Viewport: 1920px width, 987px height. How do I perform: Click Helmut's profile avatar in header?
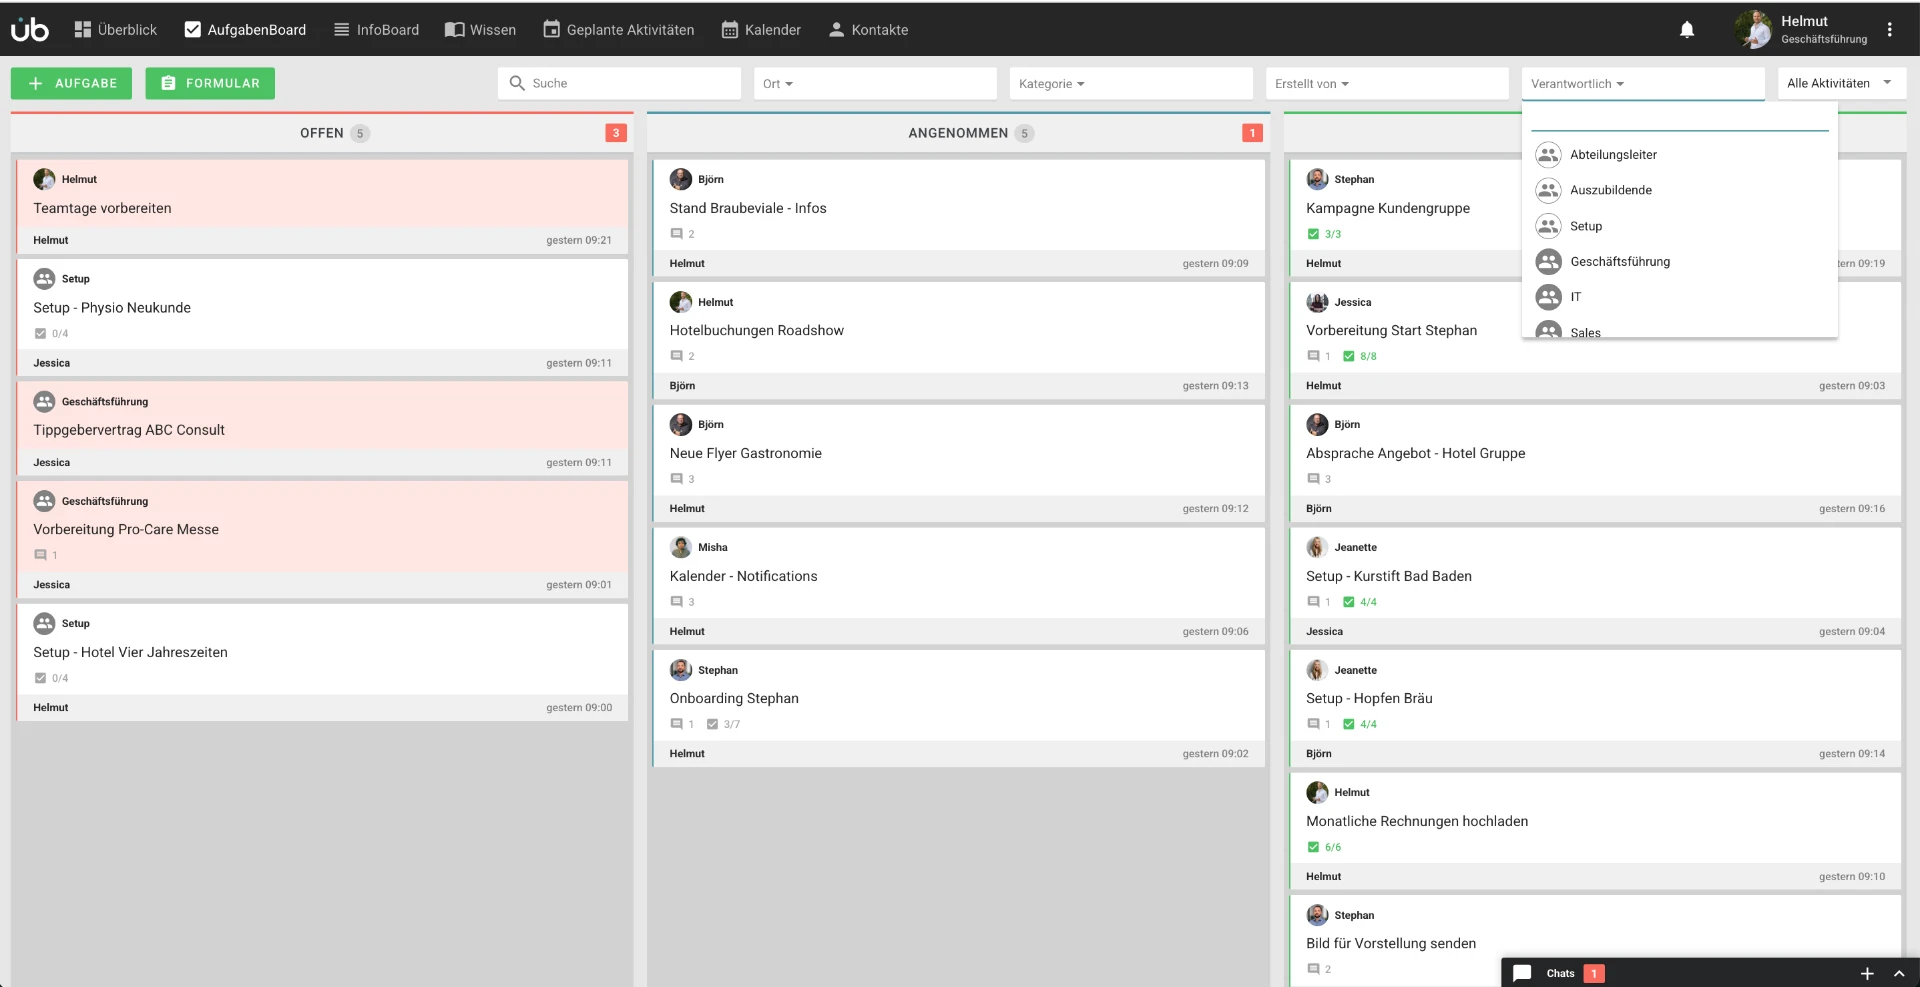pyautogui.click(x=1754, y=30)
